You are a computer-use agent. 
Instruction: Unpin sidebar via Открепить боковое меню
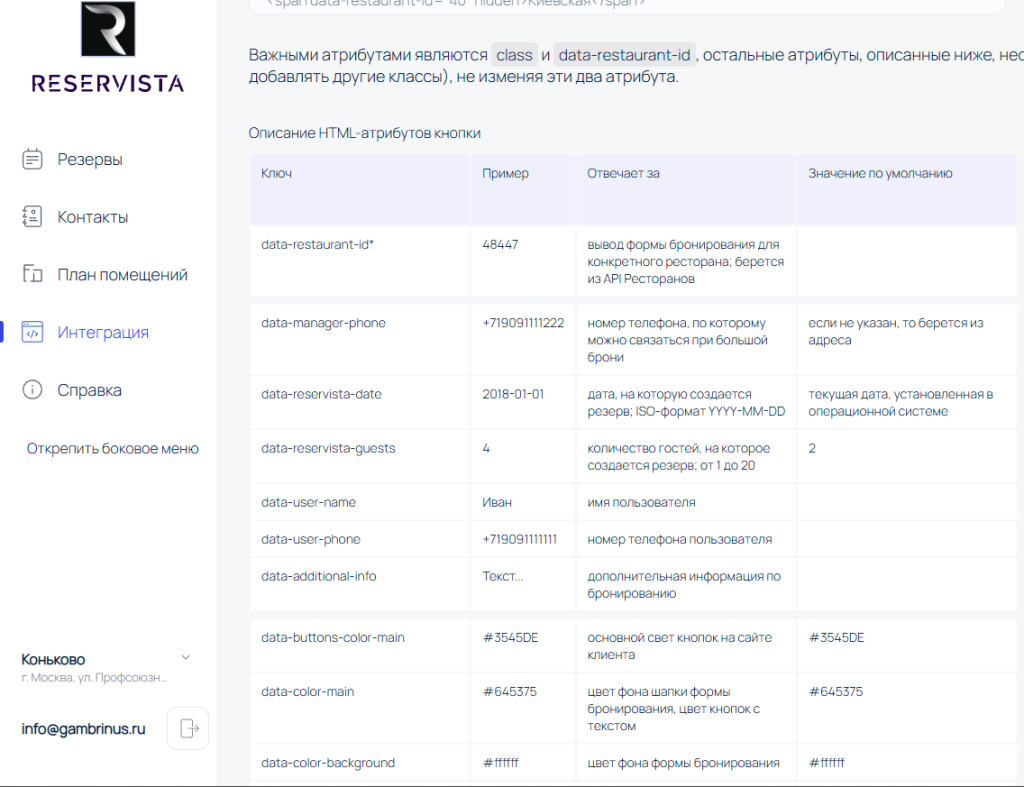point(113,449)
